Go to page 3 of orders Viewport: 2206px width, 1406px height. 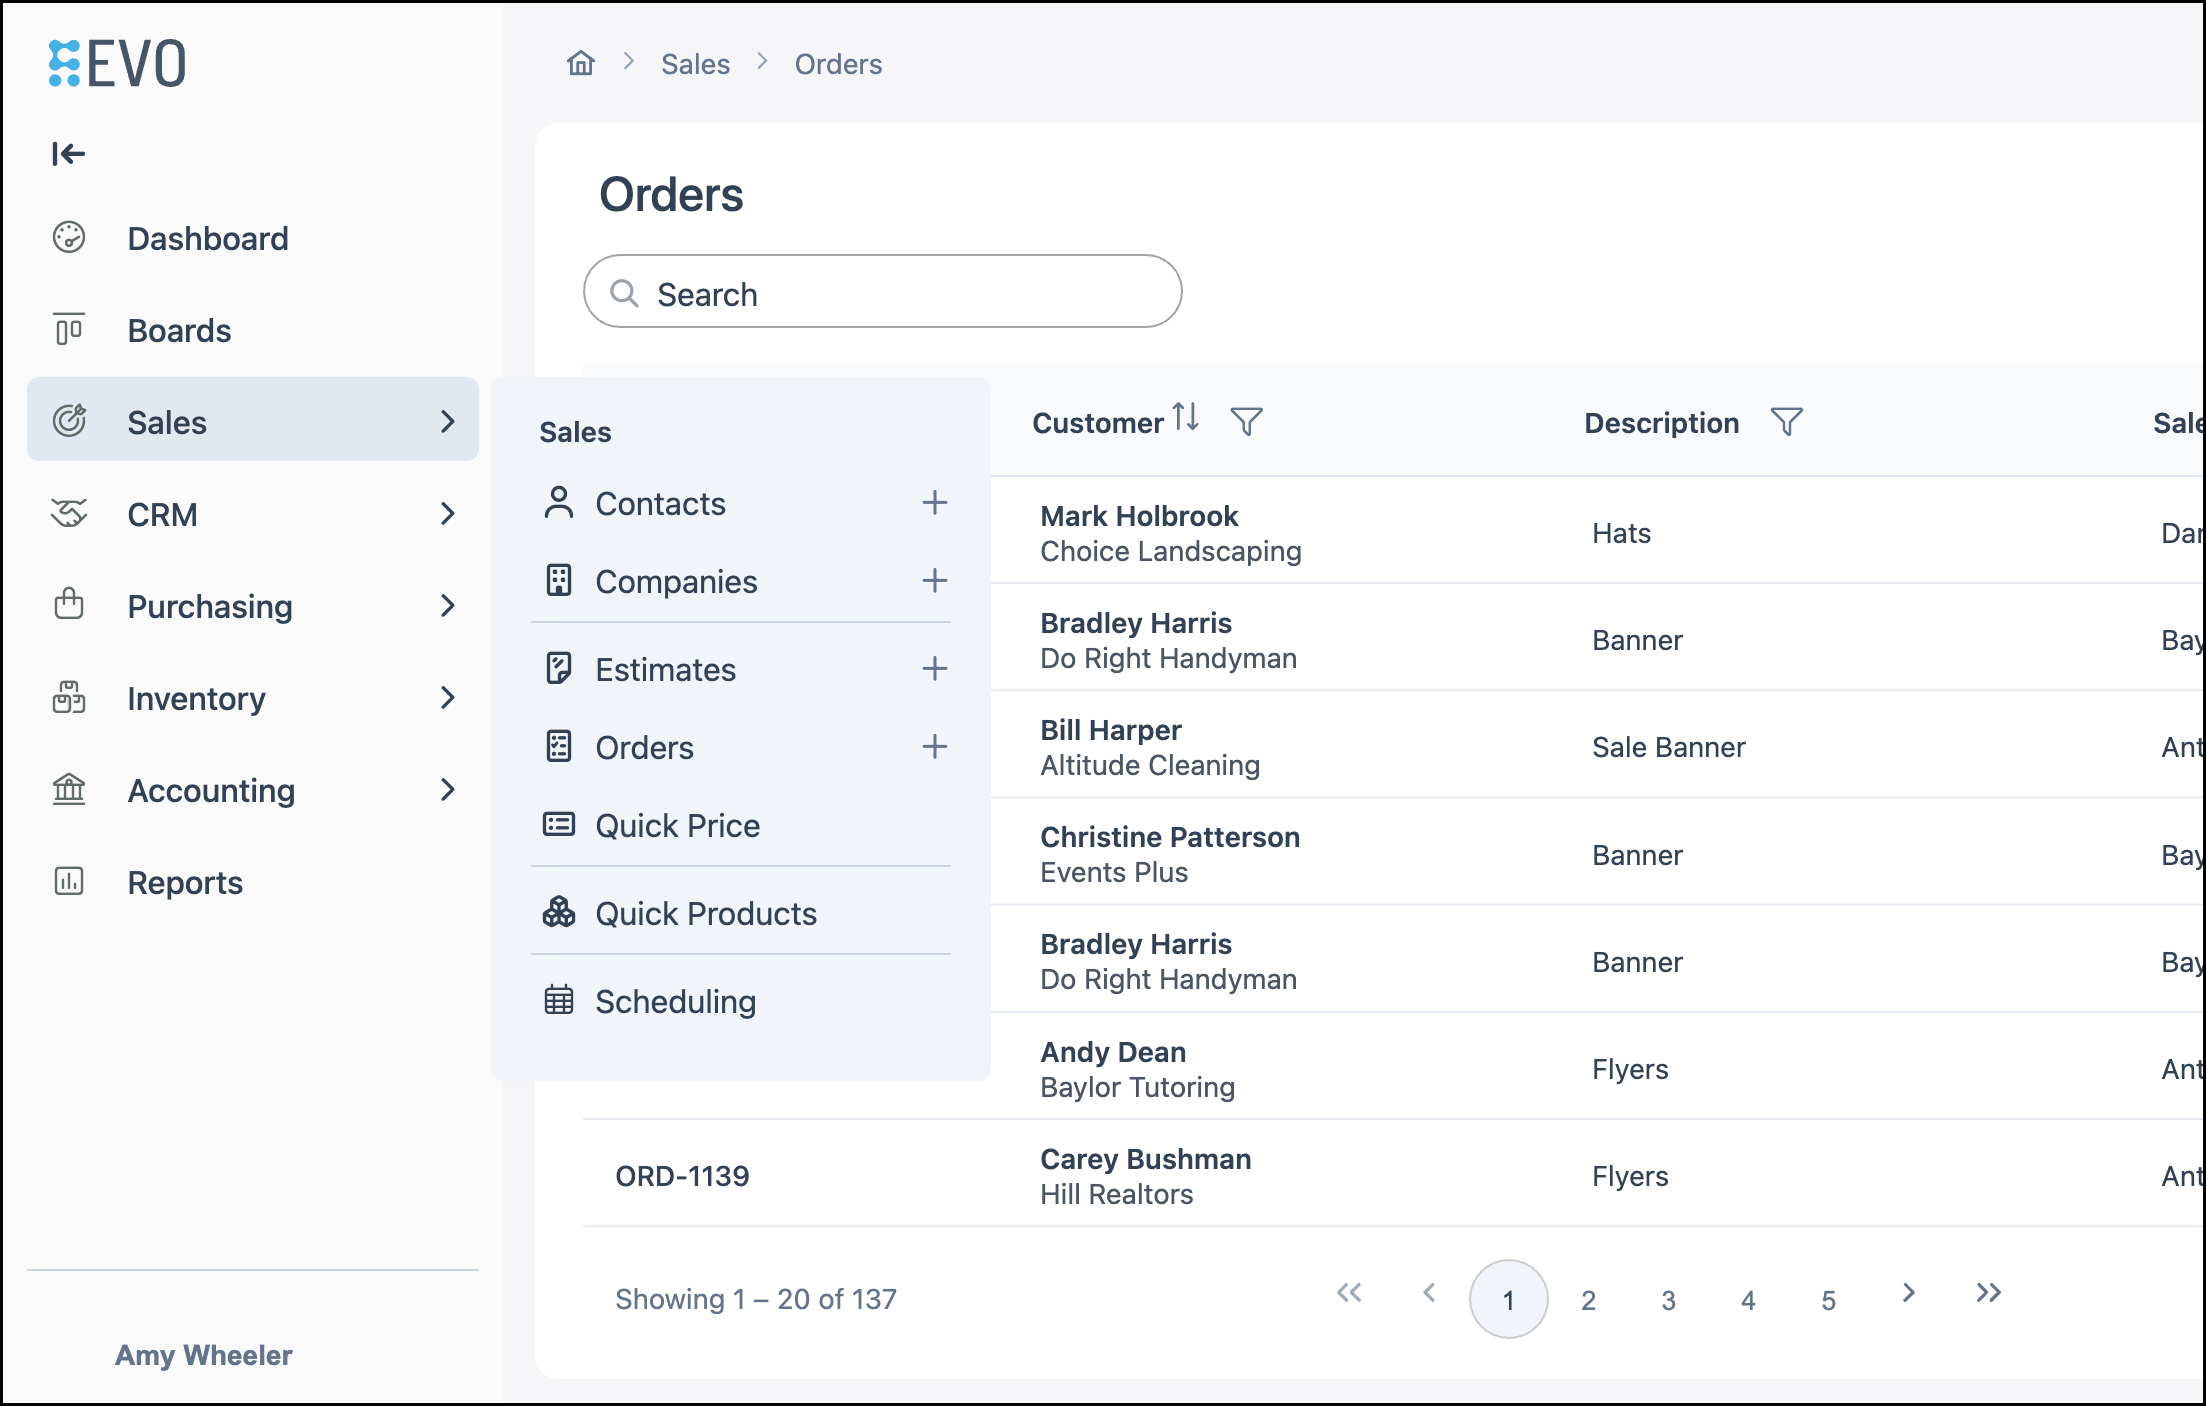pos(1668,1299)
